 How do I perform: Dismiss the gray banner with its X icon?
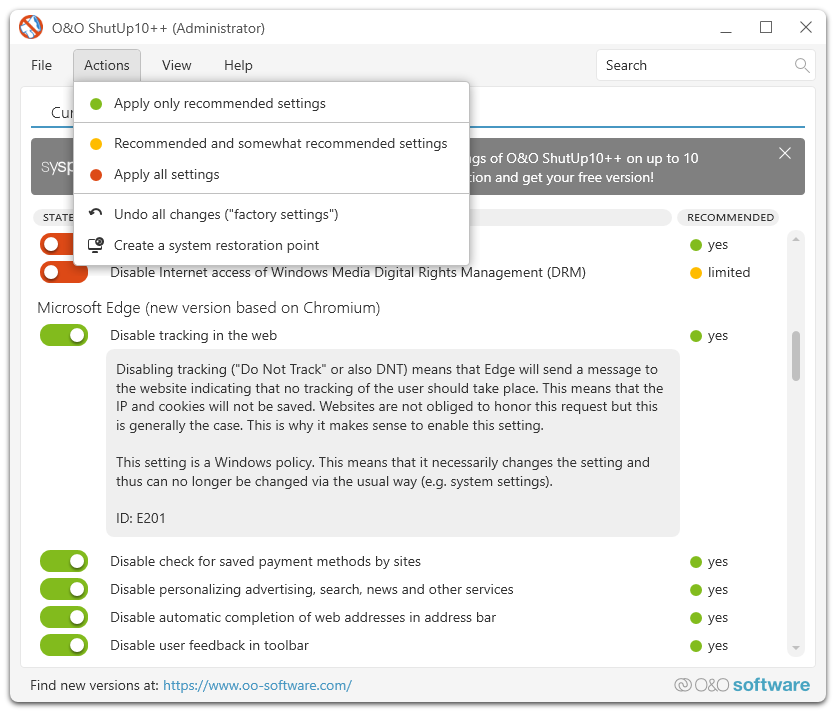tap(785, 153)
